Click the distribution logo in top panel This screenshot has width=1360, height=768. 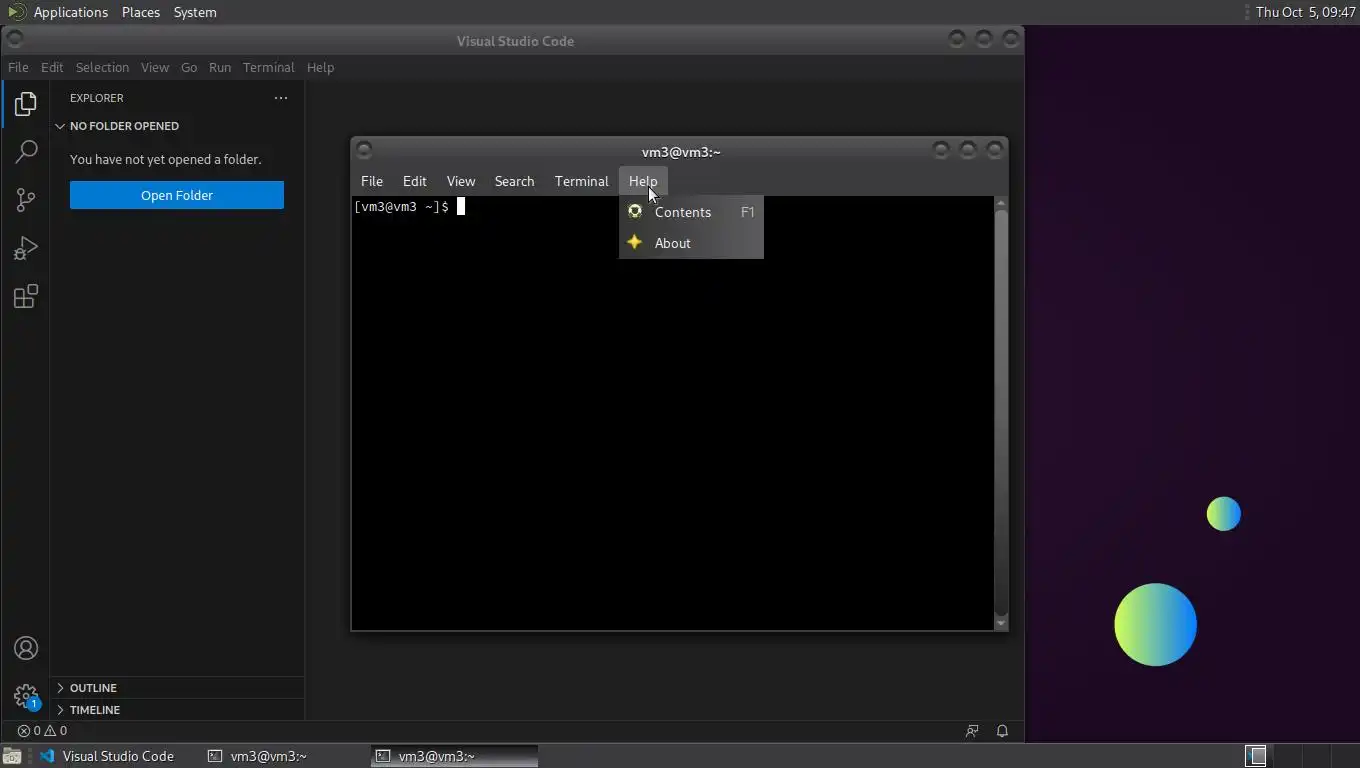coord(16,12)
